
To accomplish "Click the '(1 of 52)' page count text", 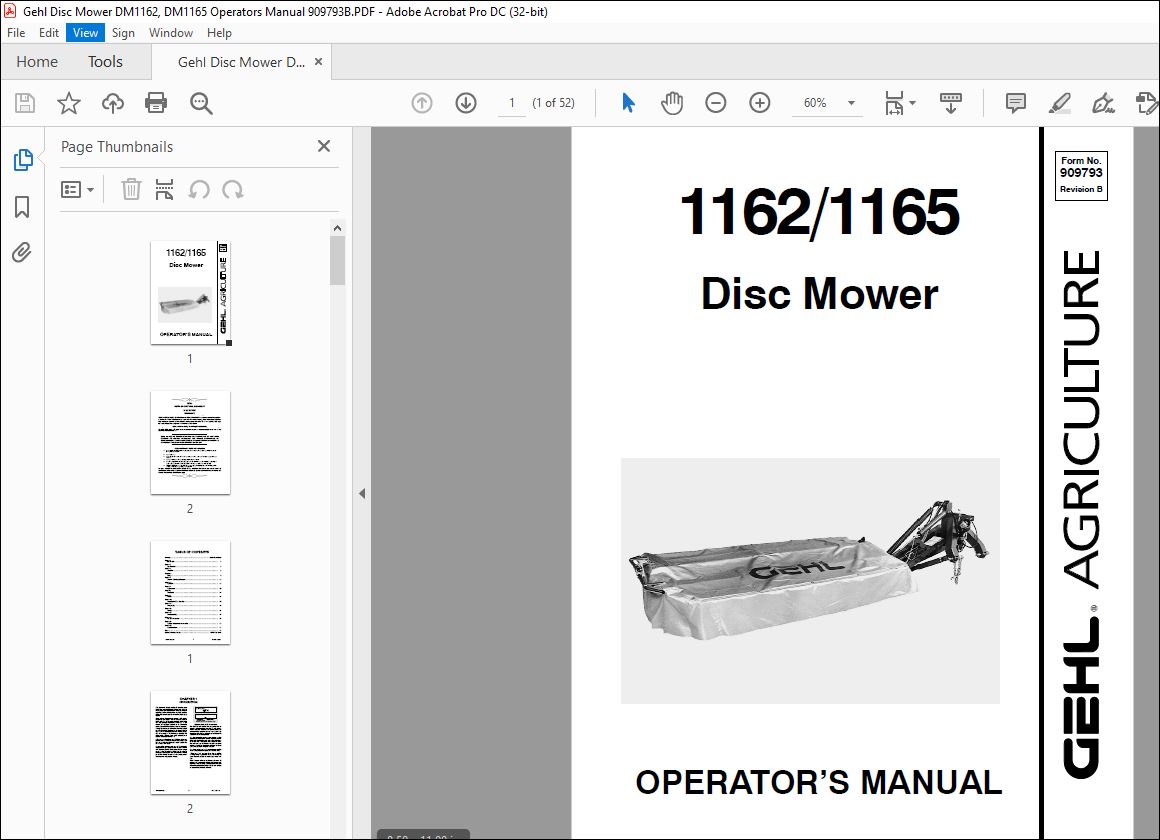I will 553,103.
